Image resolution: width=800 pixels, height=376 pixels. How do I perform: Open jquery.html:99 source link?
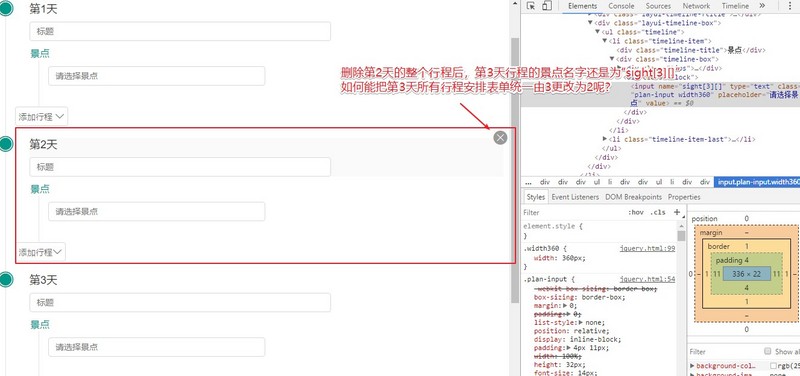(x=647, y=248)
